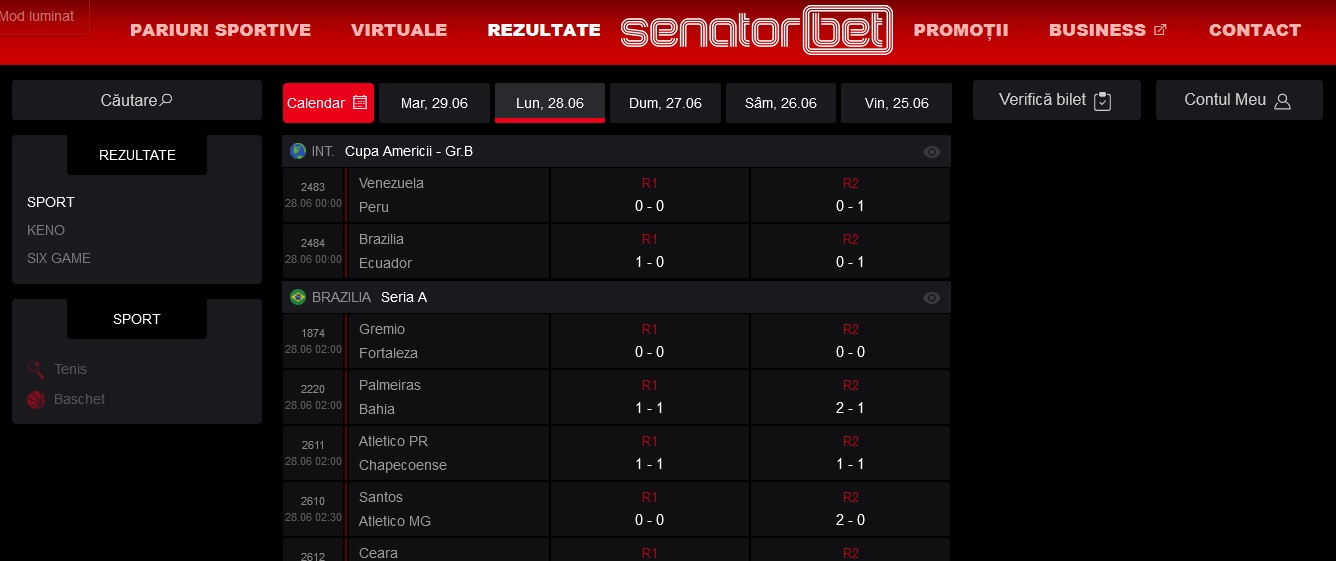The image size is (1336, 561).
Task: Toggle eye visibility for Brazilia Seria A
Action: pyautogui.click(x=931, y=298)
